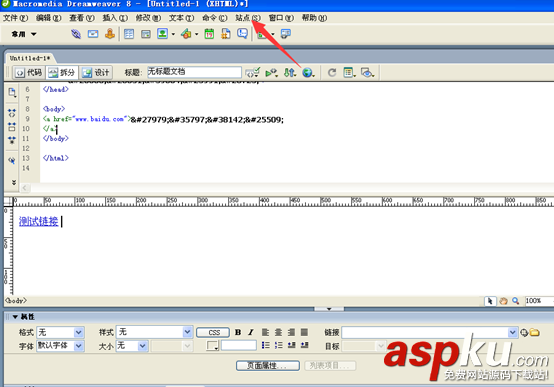
Task: Insert a Table from the toolbar
Action: [129, 34]
